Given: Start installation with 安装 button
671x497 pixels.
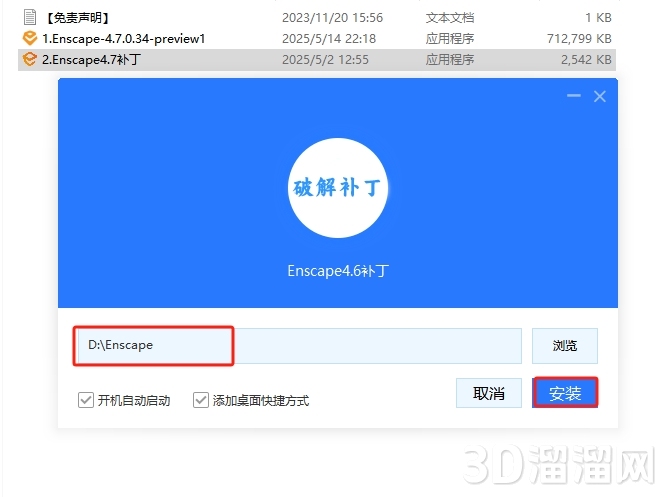Looking at the screenshot, I should tap(565, 393).
